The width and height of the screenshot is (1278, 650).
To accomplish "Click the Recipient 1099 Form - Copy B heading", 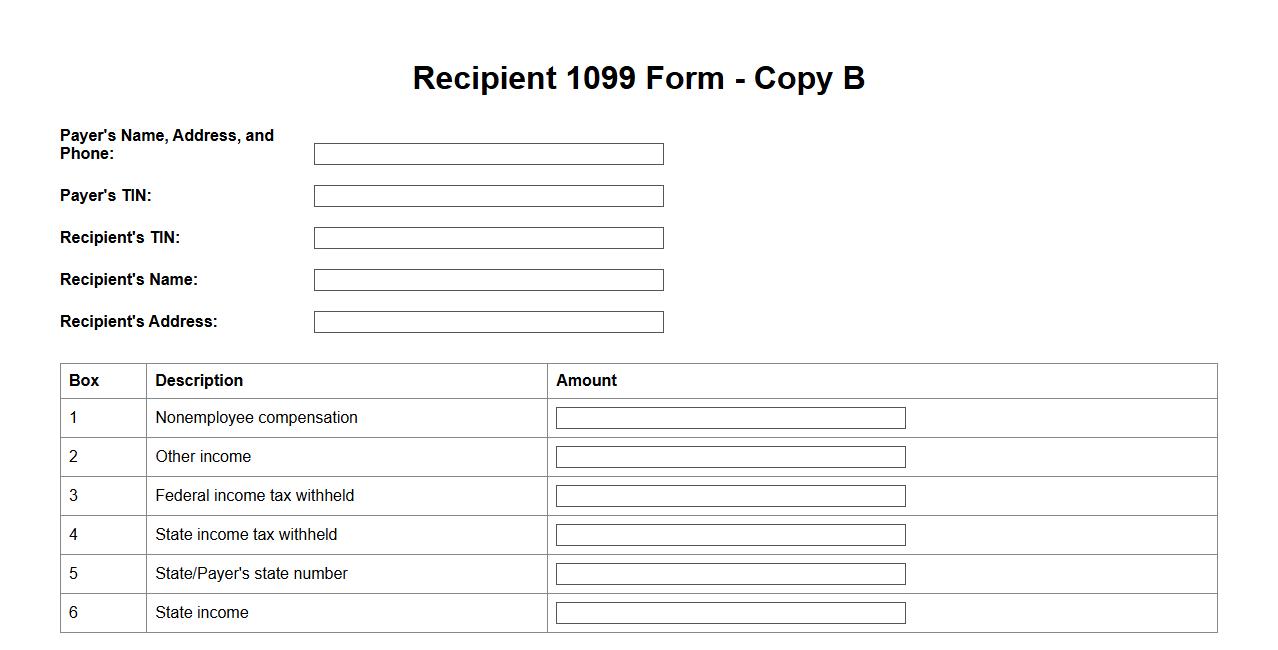I will (x=638, y=78).
